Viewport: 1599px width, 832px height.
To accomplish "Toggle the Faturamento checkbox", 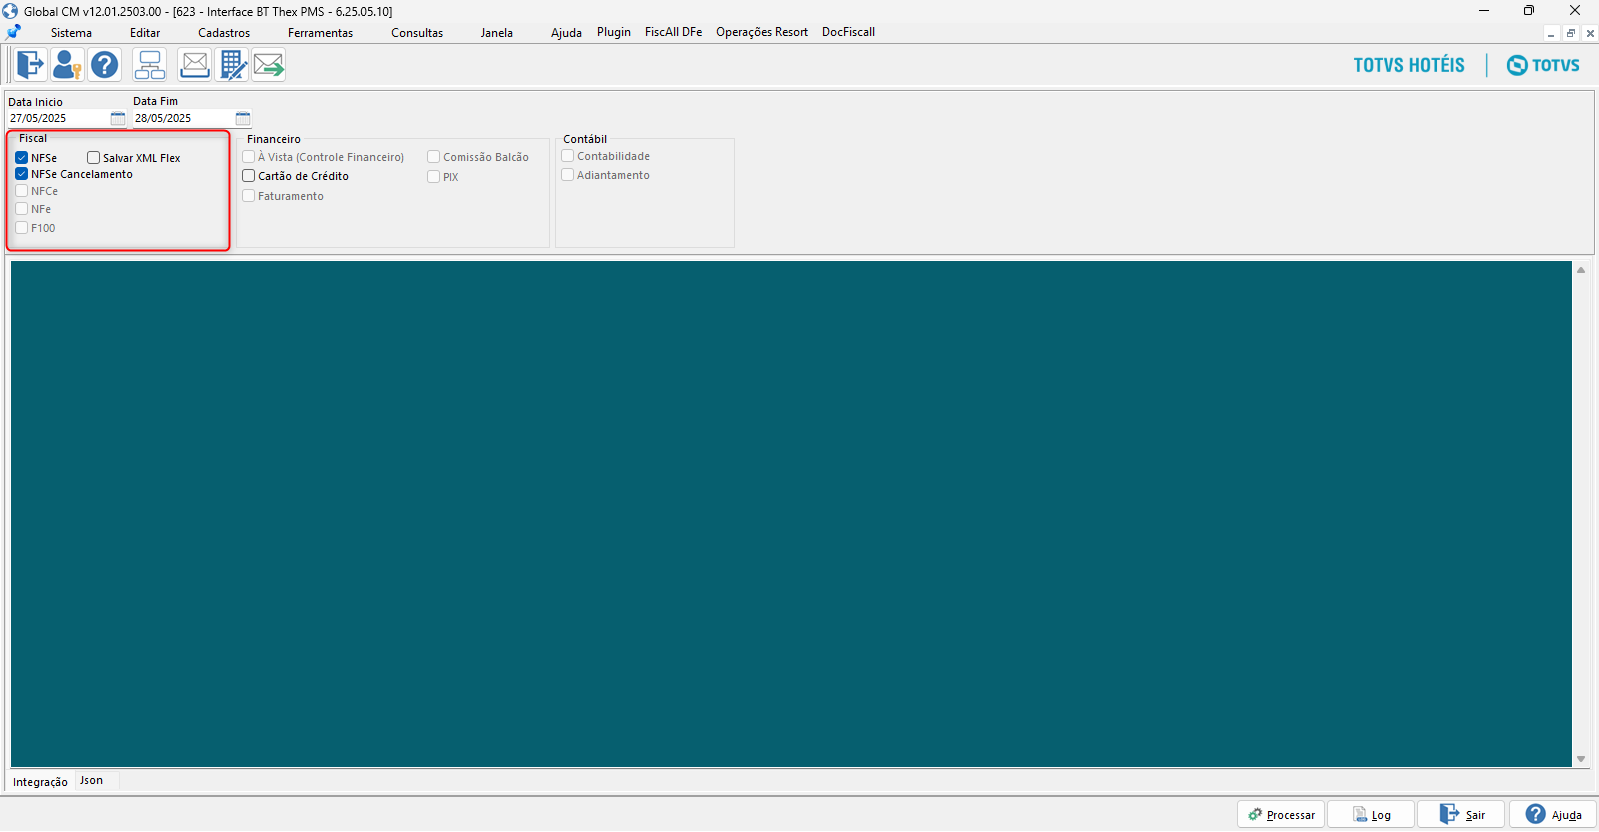I will [x=249, y=196].
